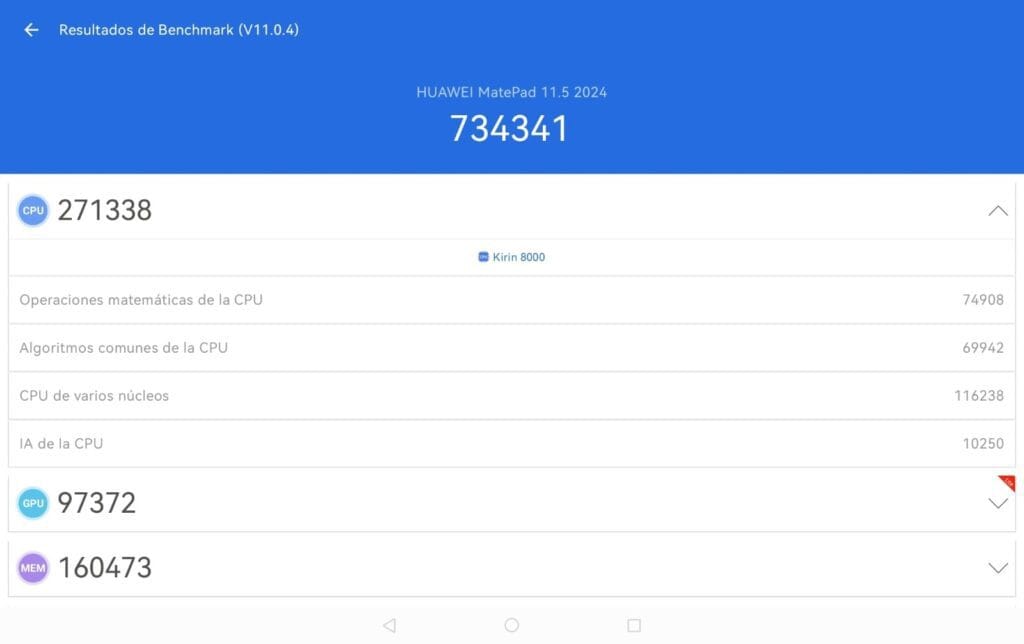Tap the back arrow icon
The height and width of the screenshot is (644, 1024).
click(x=31, y=30)
